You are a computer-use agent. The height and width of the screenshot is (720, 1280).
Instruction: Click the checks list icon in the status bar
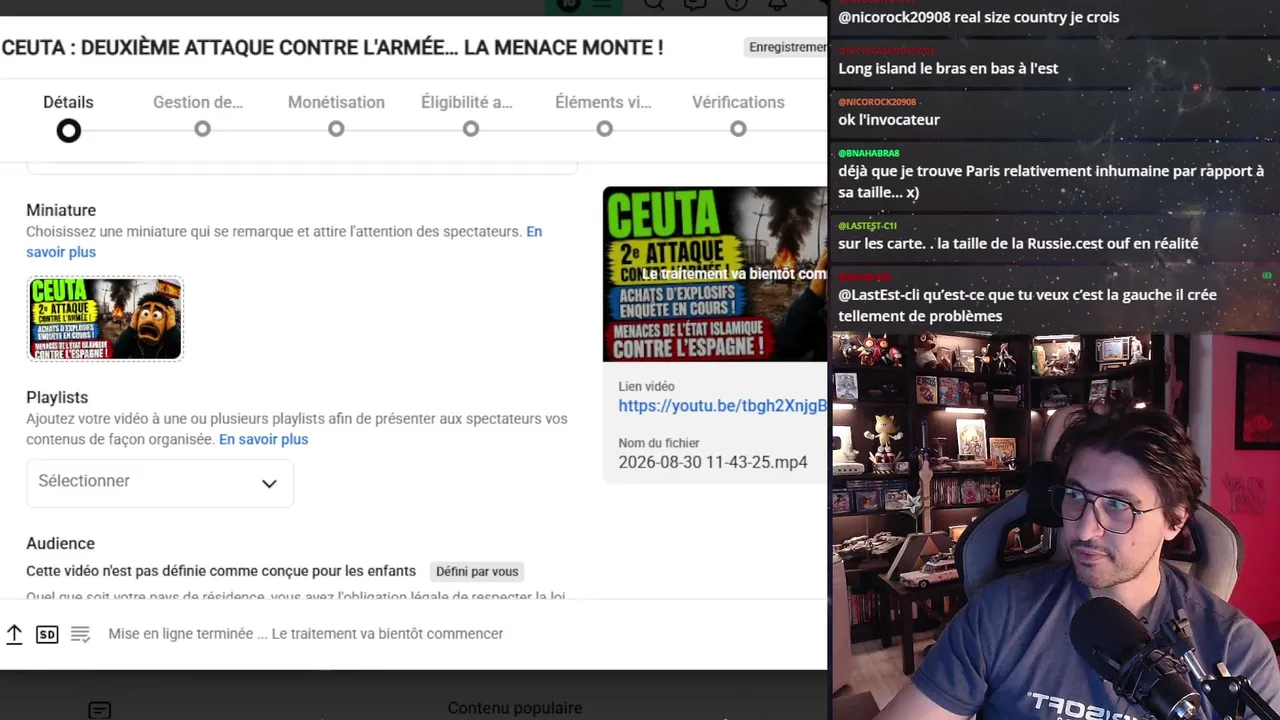(x=80, y=634)
